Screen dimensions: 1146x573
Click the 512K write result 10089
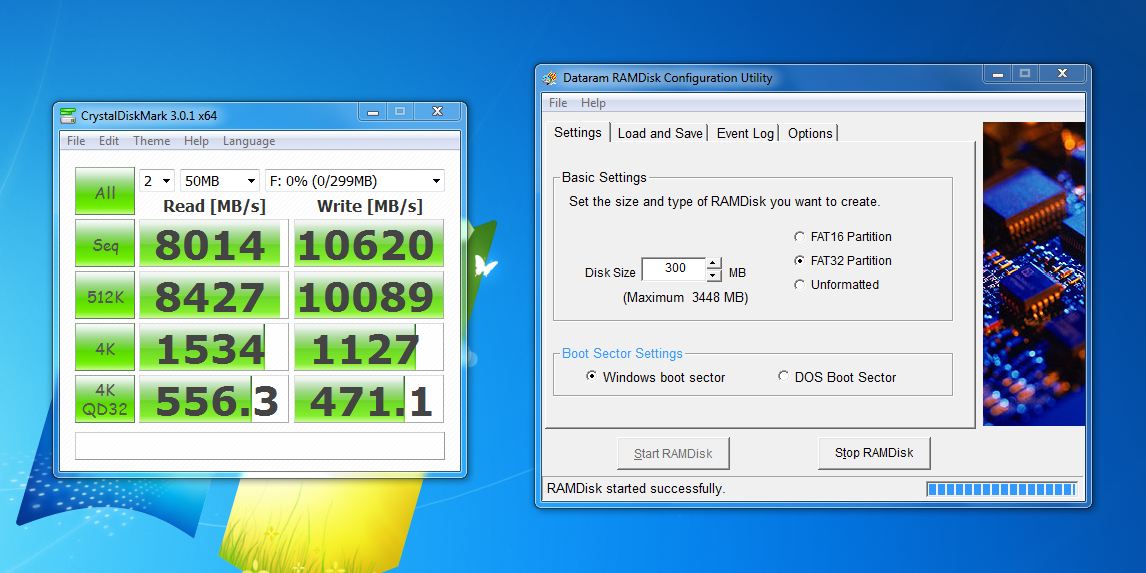pos(368,295)
